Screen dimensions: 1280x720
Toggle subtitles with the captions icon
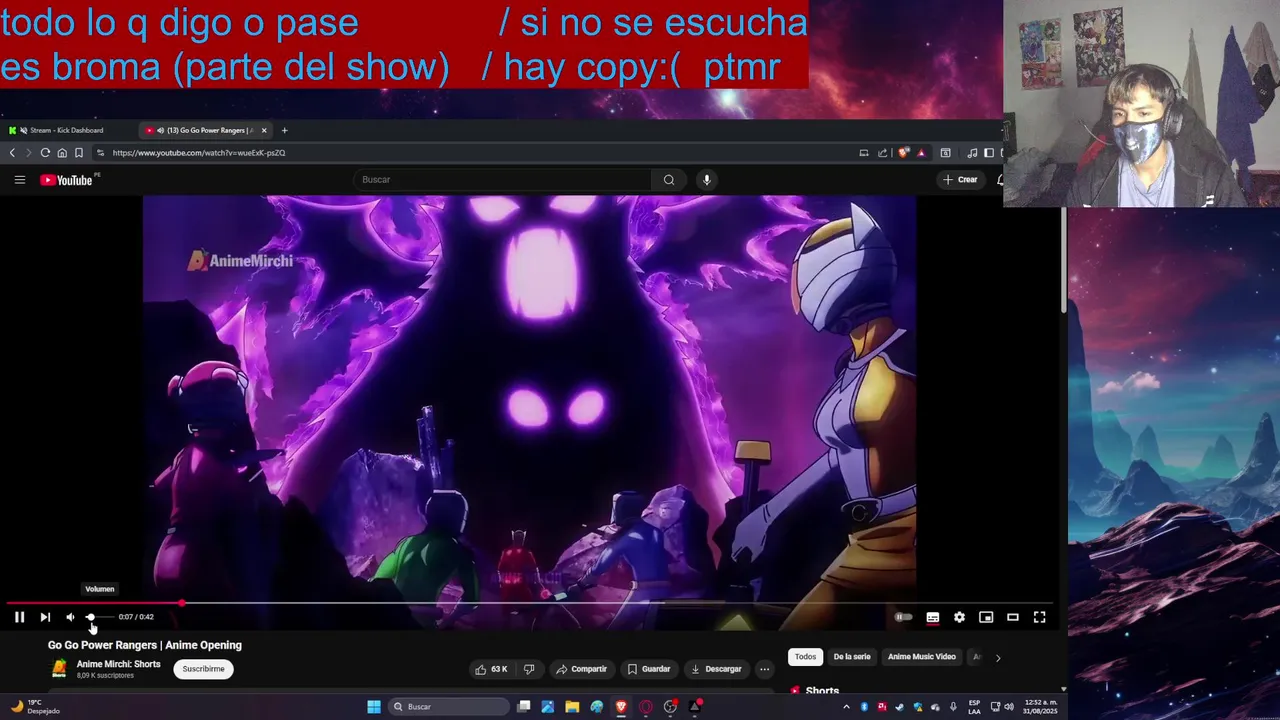pos(933,617)
